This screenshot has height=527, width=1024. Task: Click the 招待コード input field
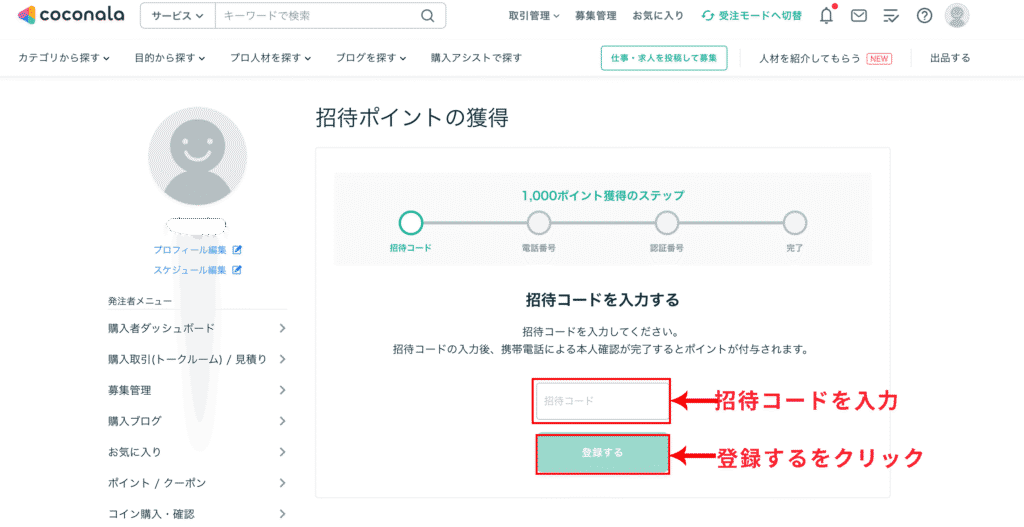click(602, 401)
